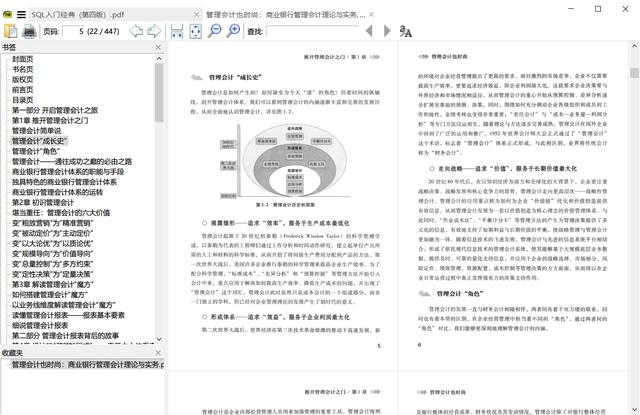
Task: Select 目录页 bookmark
Action: tap(22, 100)
